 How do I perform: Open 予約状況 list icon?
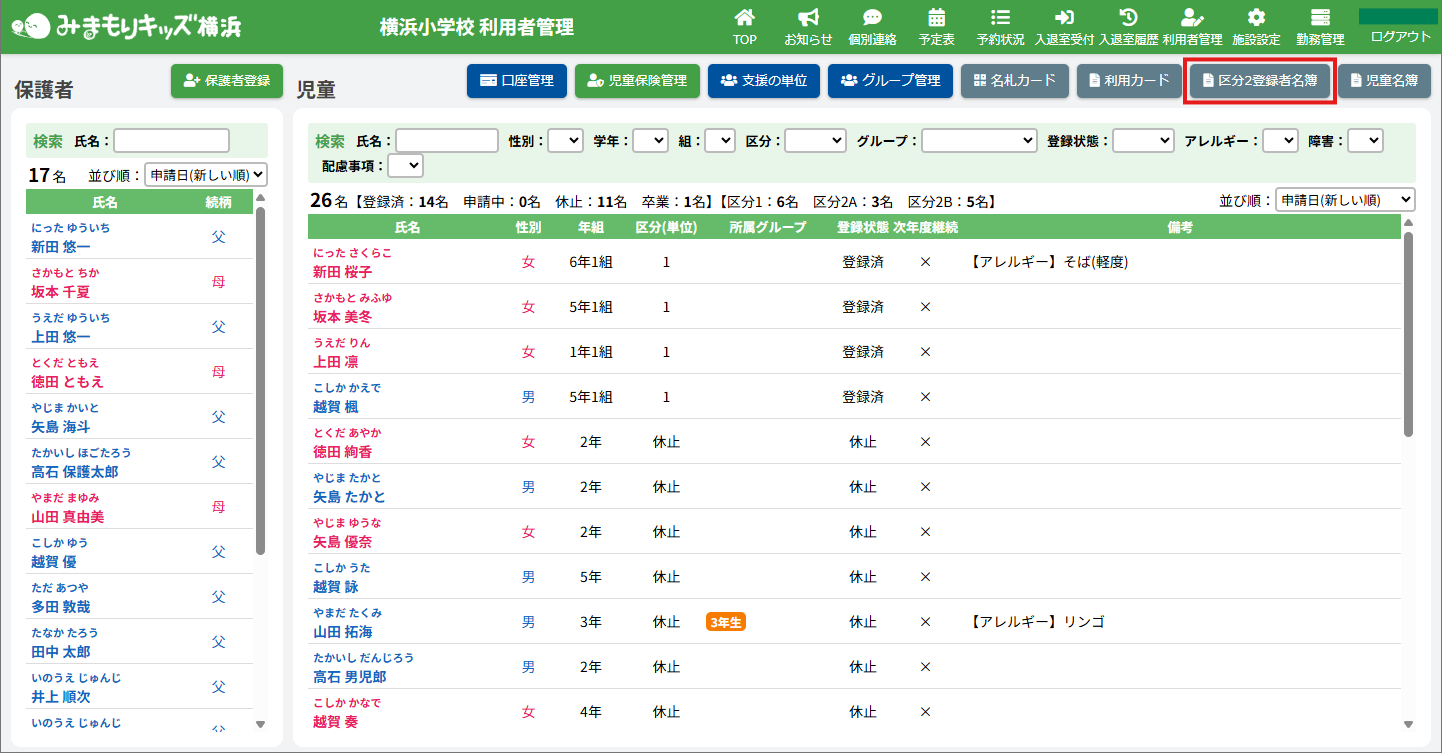click(x=1000, y=18)
